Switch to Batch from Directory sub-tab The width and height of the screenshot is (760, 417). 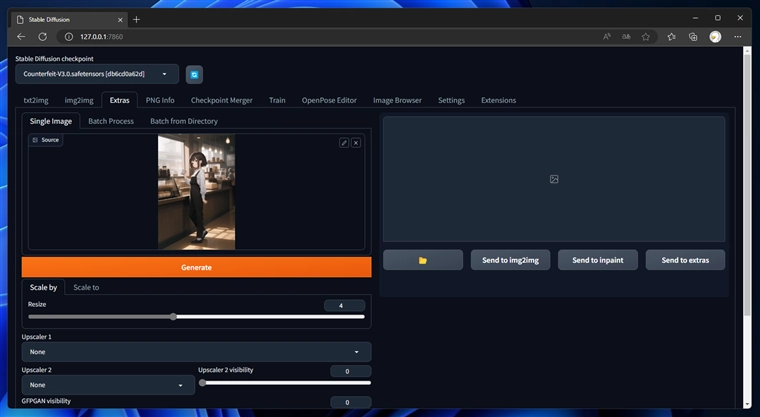184,121
